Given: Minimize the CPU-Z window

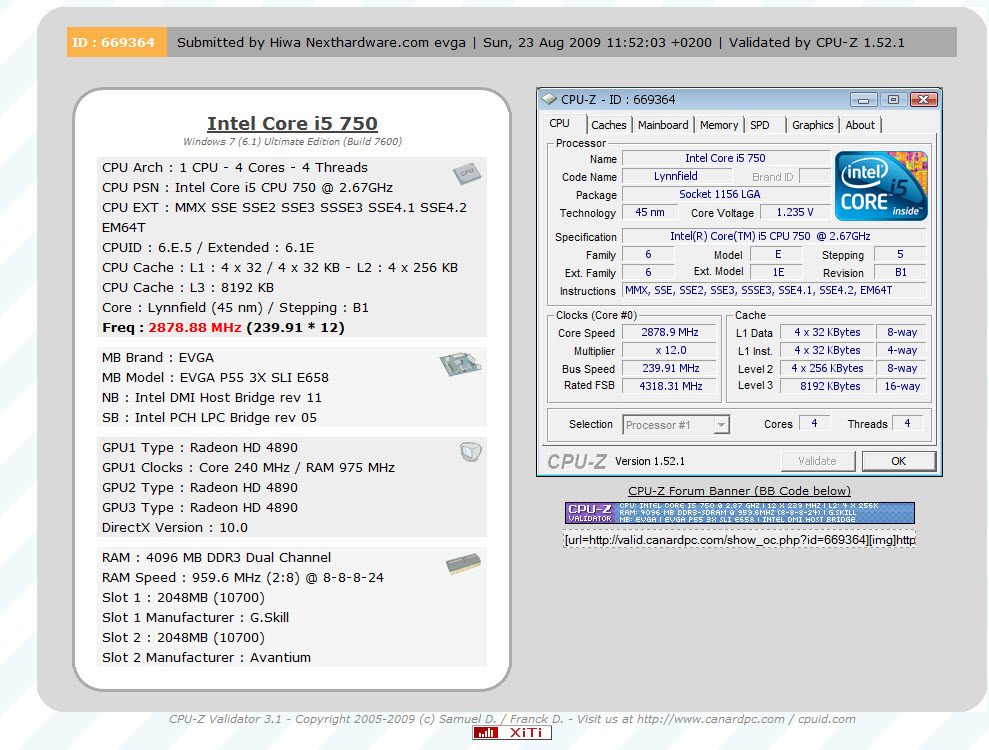Looking at the screenshot, I should pos(863,100).
